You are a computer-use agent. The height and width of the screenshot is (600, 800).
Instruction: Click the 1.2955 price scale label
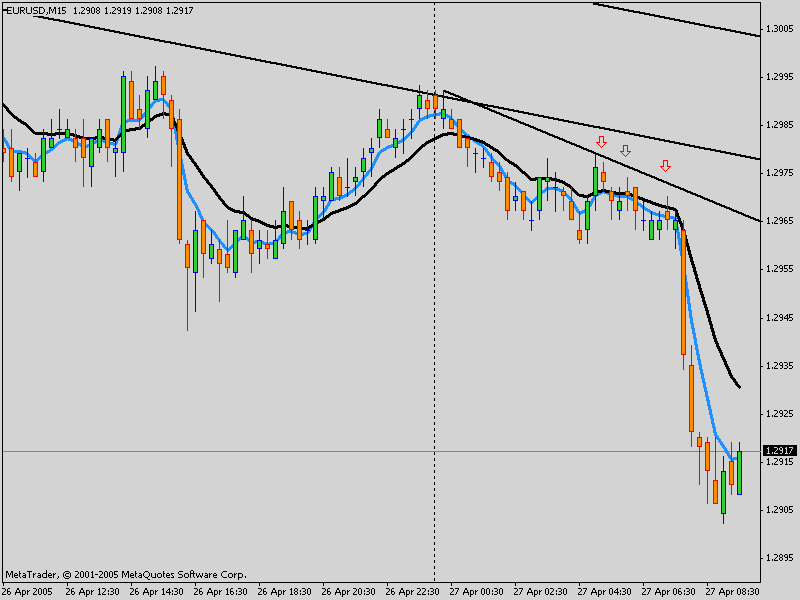point(780,269)
